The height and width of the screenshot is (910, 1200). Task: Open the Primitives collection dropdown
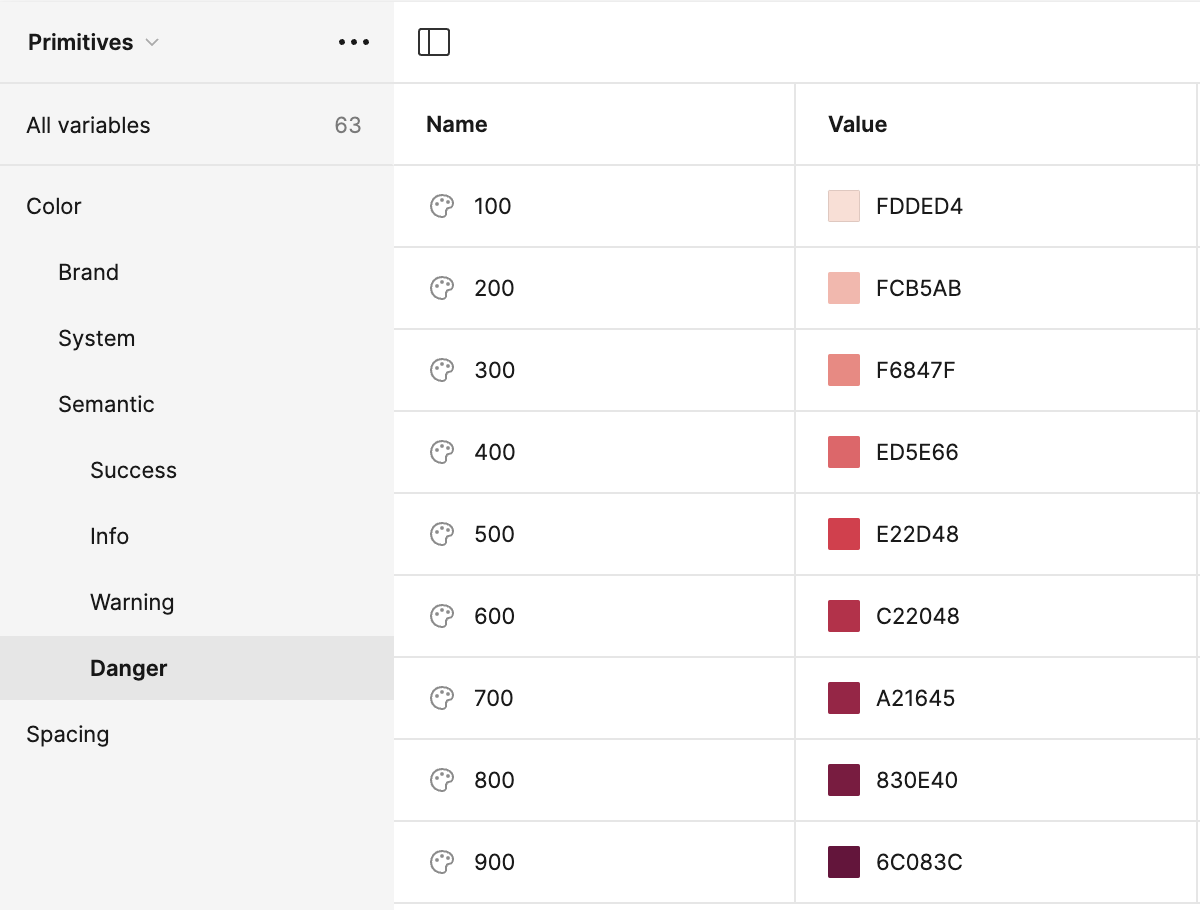[94, 42]
